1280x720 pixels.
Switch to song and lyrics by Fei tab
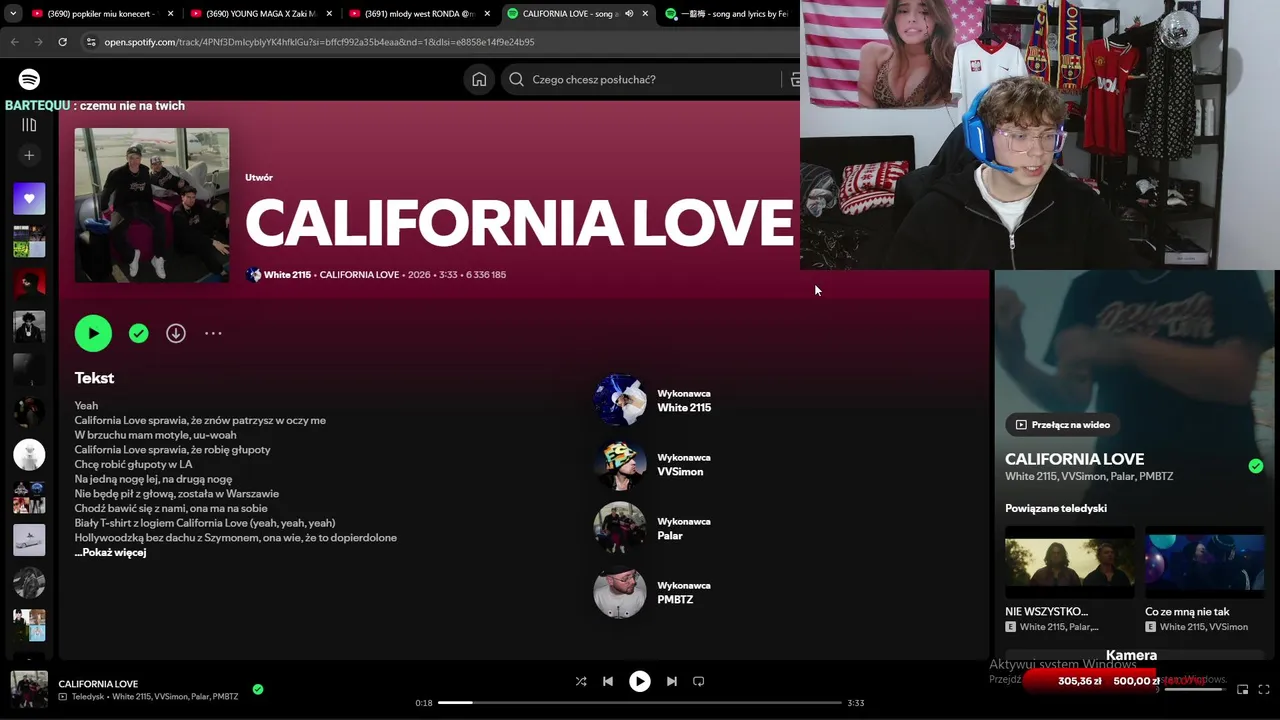728,14
